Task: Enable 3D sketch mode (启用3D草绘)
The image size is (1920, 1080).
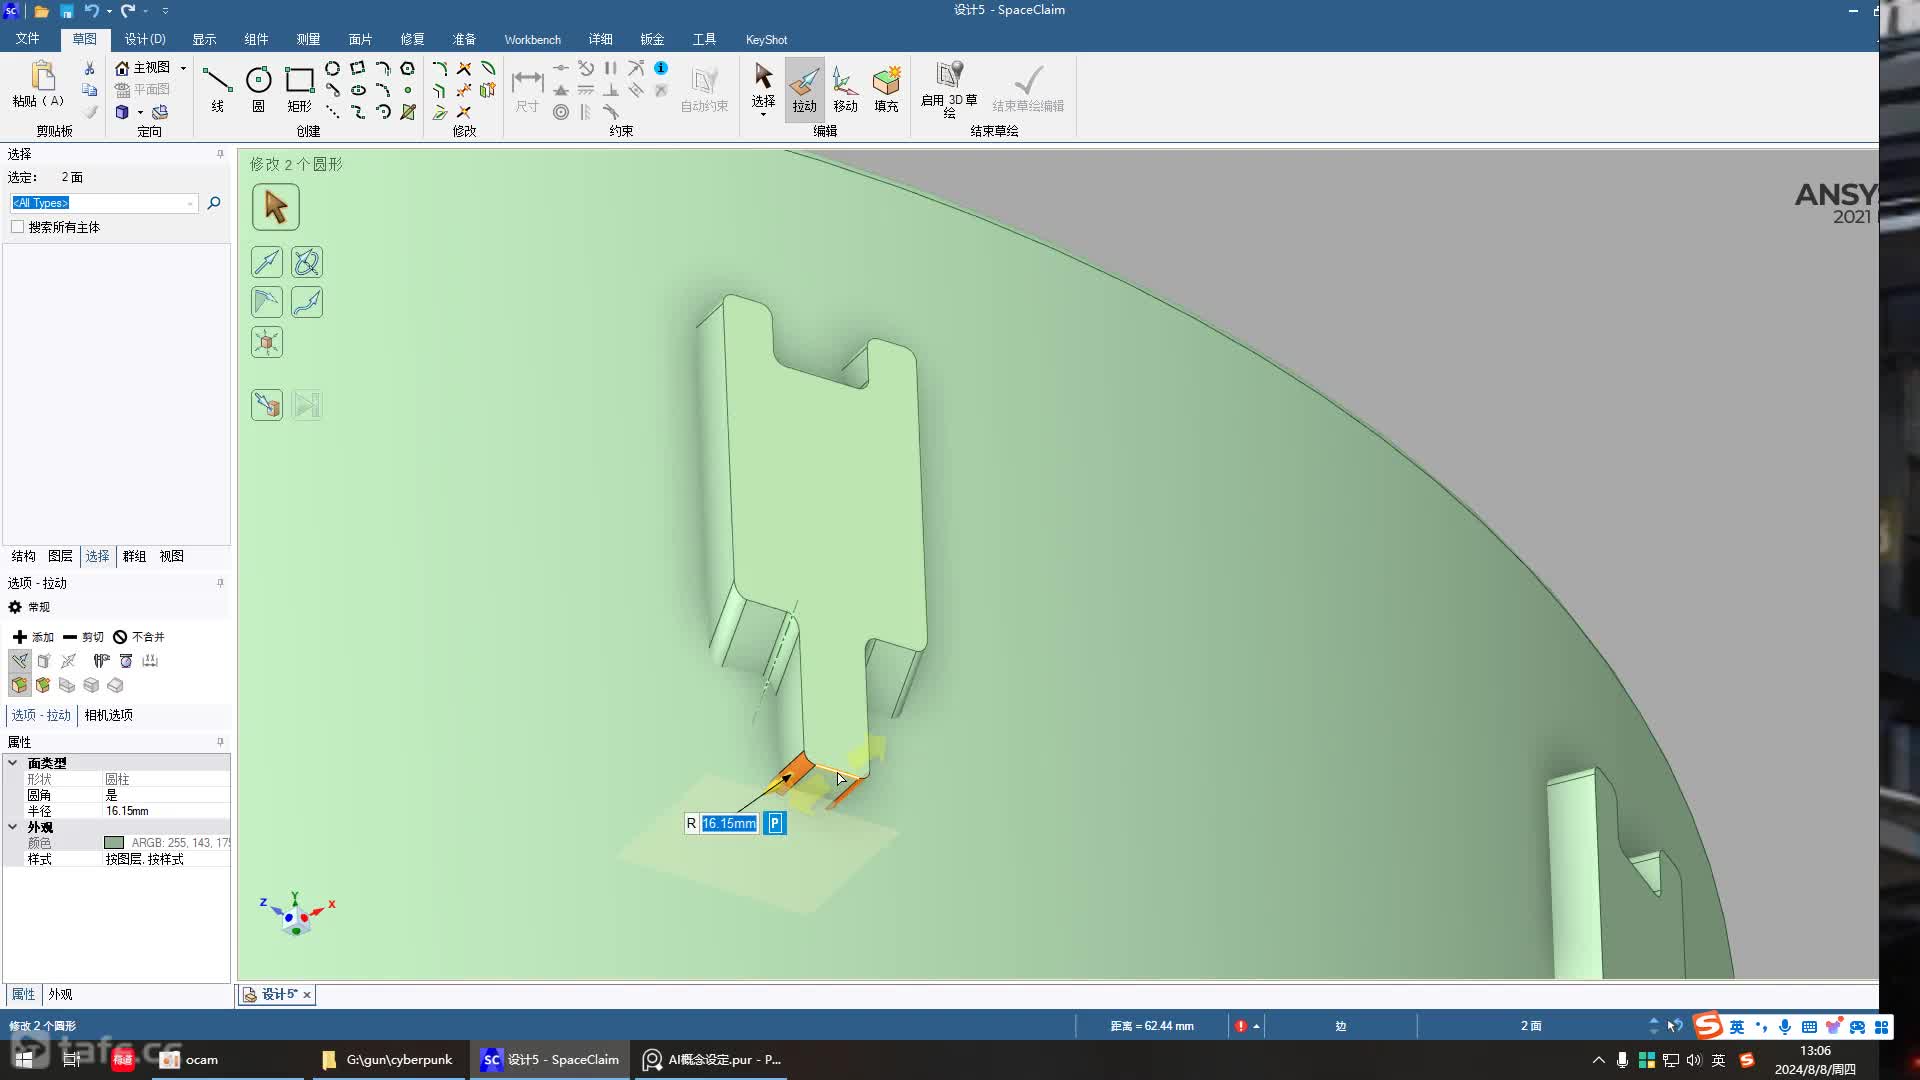Action: (x=949, y=88)
